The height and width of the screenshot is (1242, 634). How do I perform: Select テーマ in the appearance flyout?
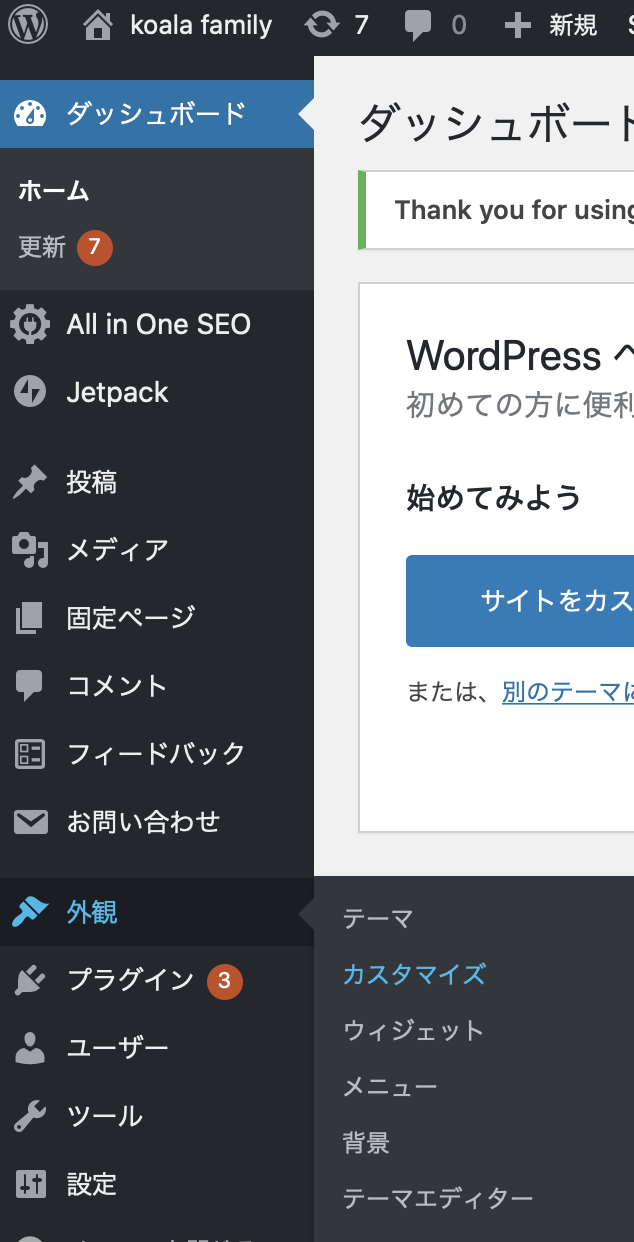tap(378, 918)
